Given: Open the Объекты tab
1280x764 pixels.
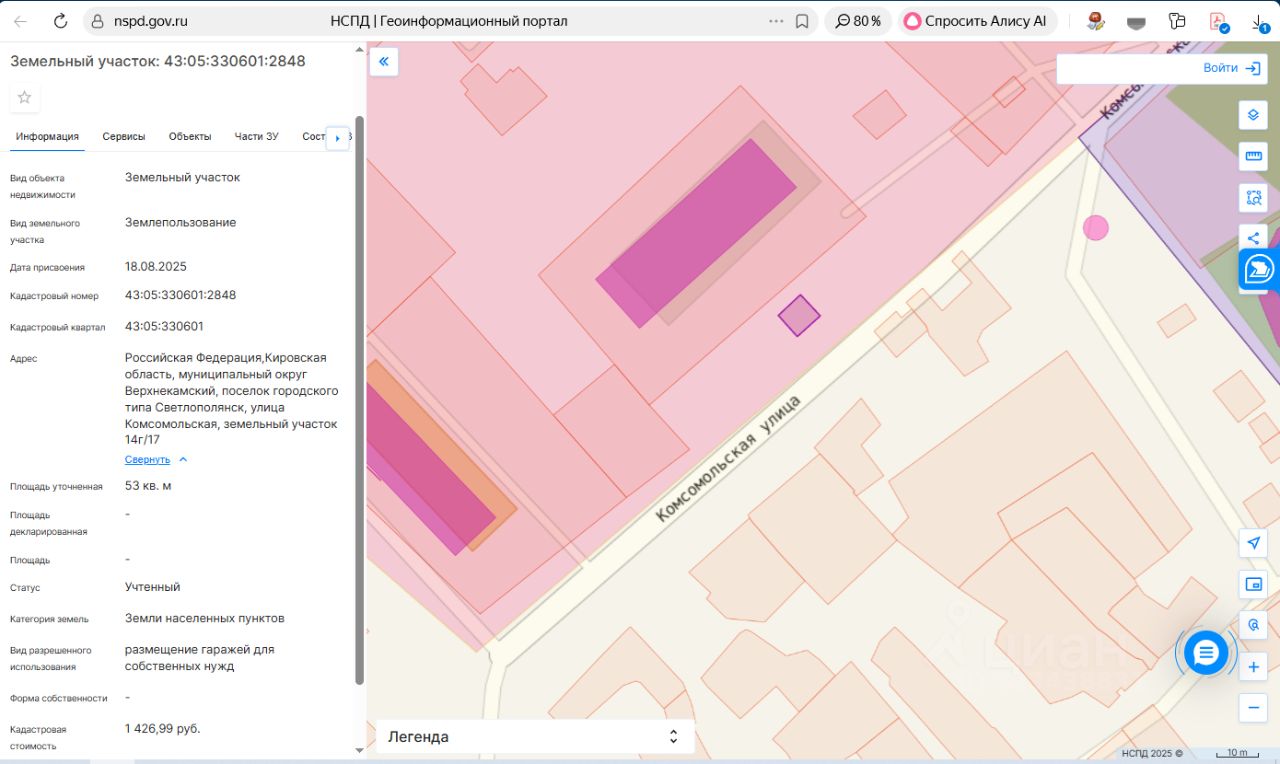Looking at the screenshot, I should point(190,137).
